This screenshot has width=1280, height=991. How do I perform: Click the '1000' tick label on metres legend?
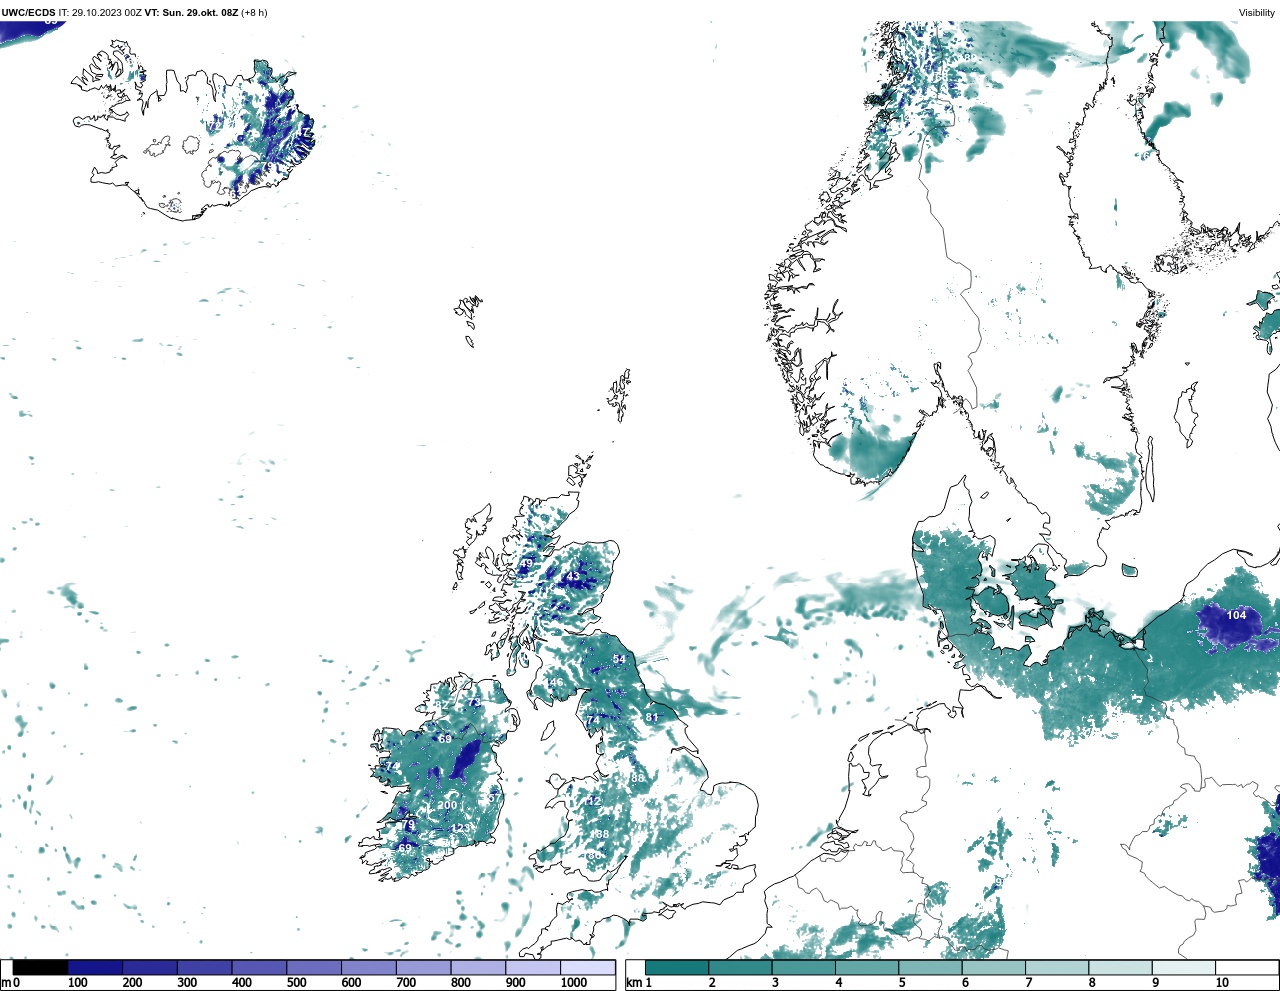point(574,983)
